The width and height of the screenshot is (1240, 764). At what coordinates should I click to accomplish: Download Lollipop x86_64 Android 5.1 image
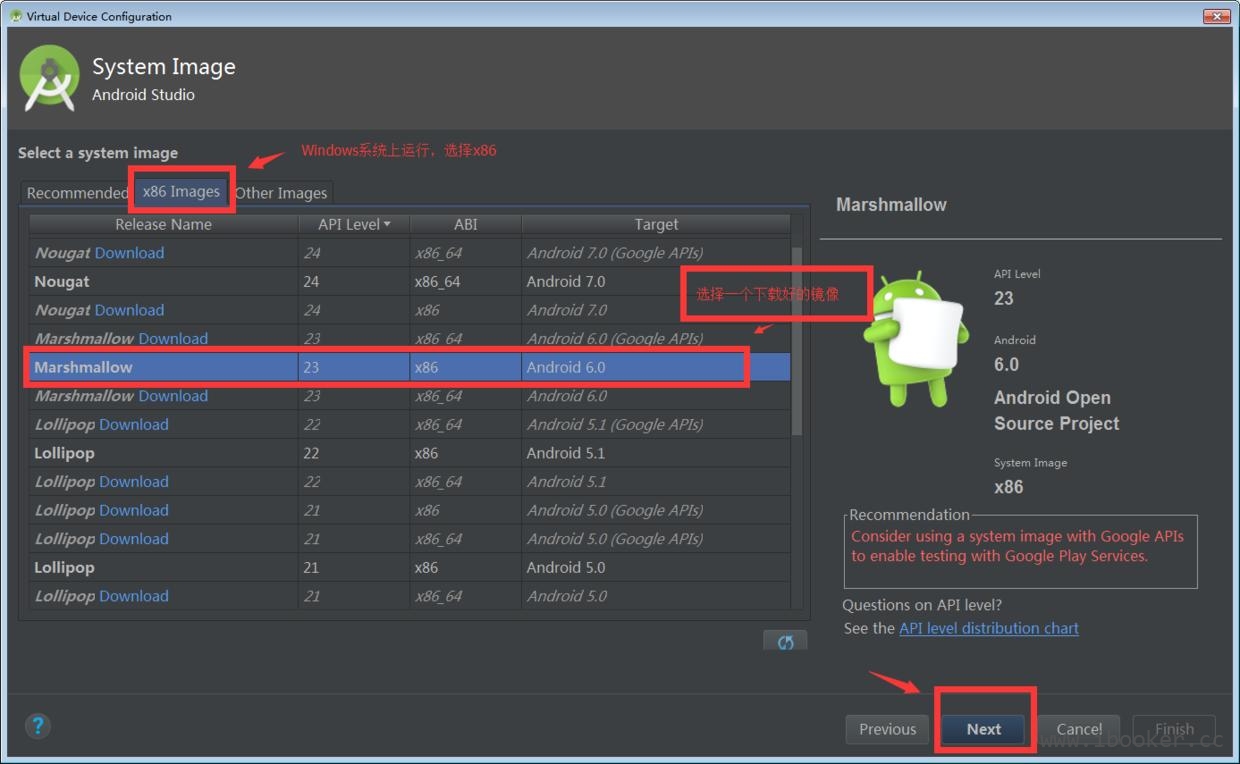pos(134,482)
